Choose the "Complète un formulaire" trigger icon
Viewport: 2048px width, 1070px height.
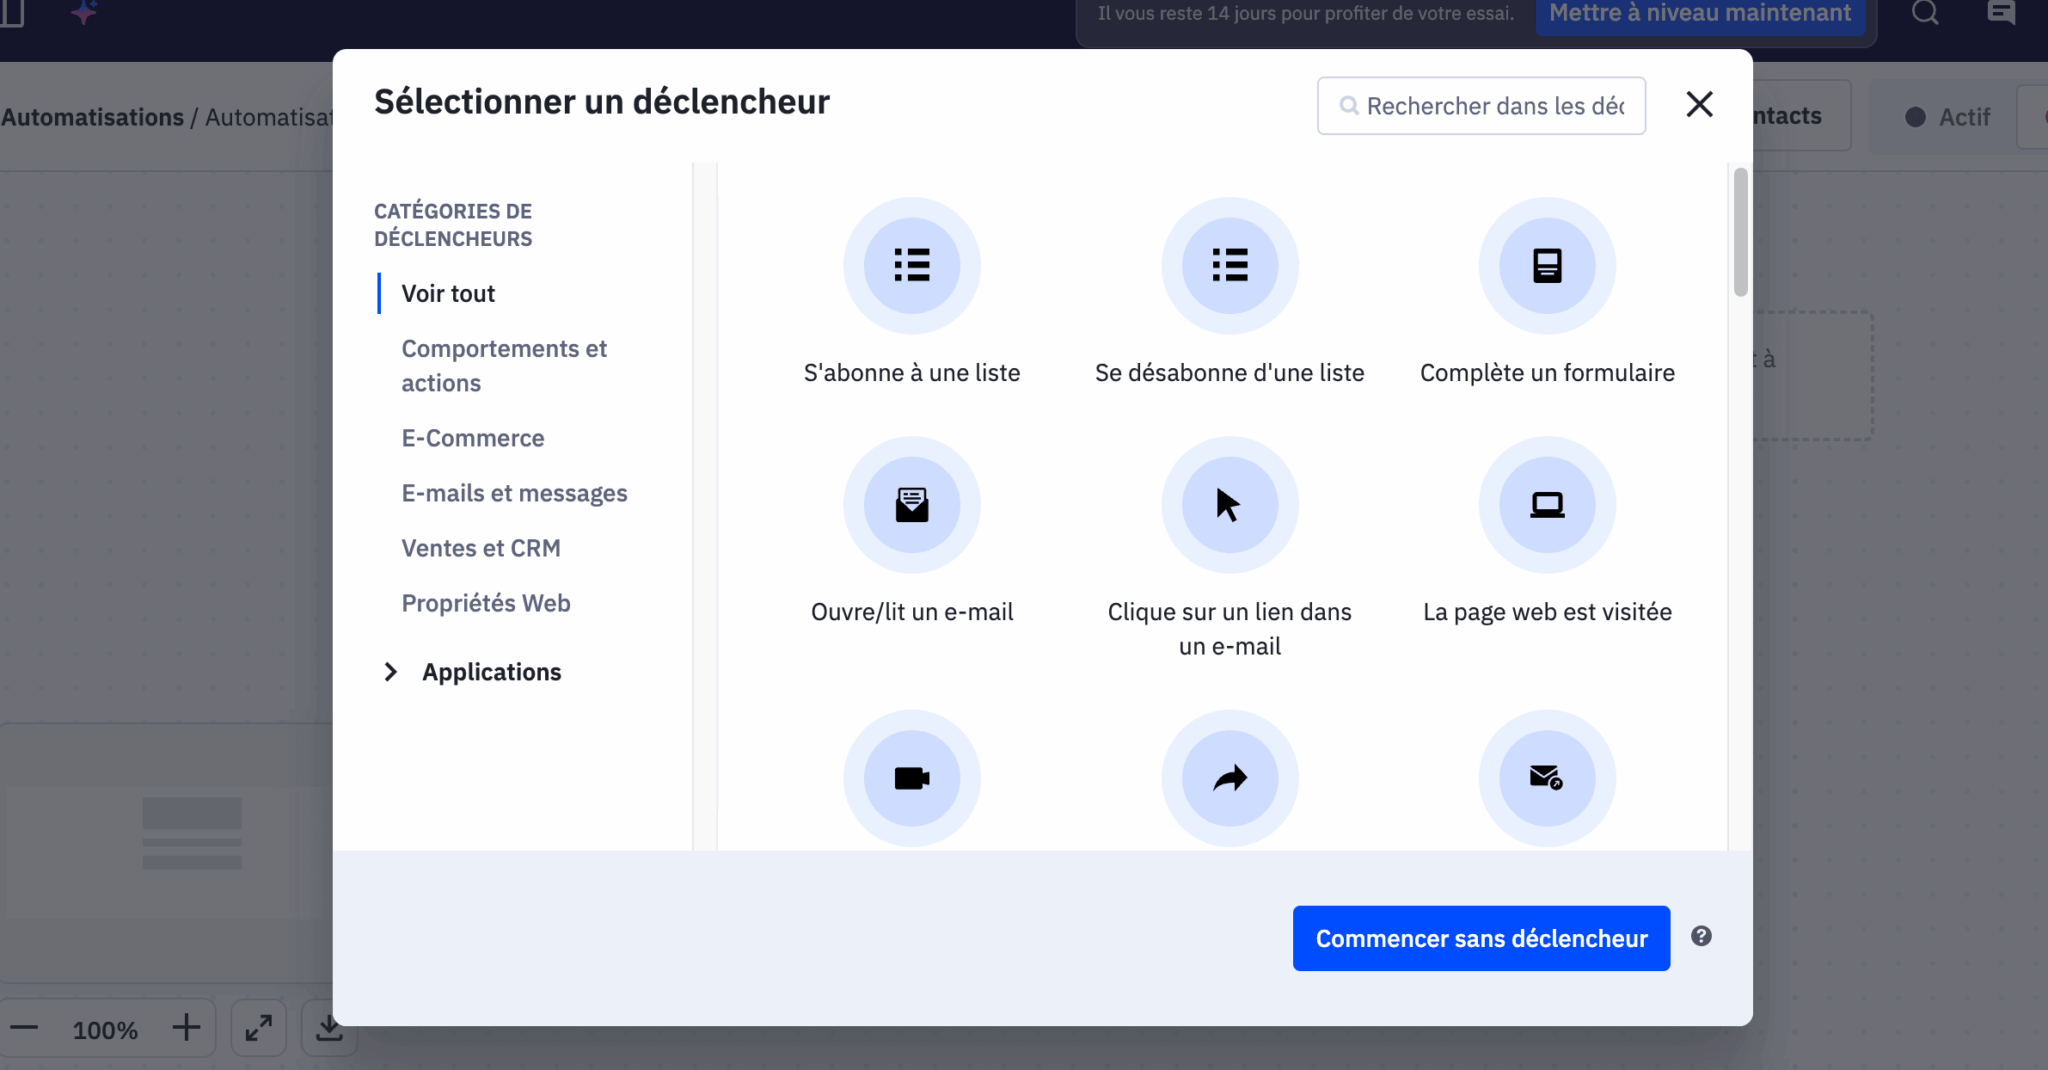pos(1546,265)
